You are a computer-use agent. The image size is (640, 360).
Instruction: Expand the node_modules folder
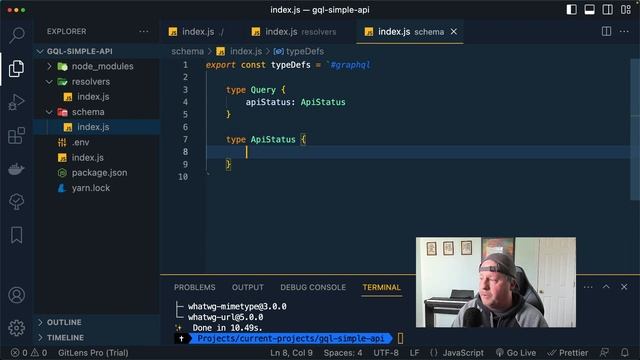pyautogui.click(x=96, y=66)
